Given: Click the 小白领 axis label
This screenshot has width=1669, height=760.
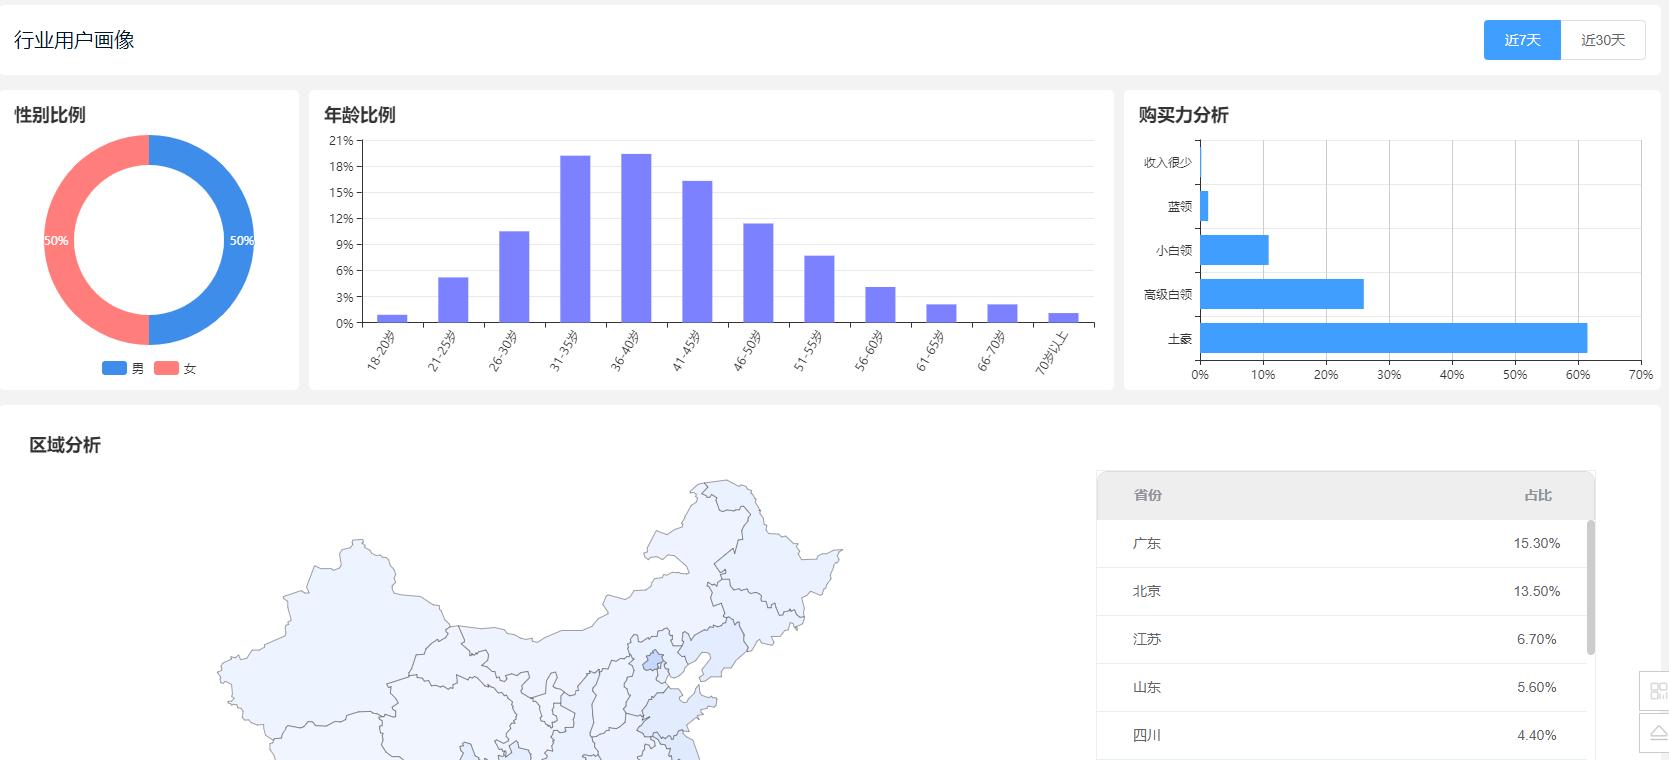Looking at the screenshot, I should pos(1174,250).
